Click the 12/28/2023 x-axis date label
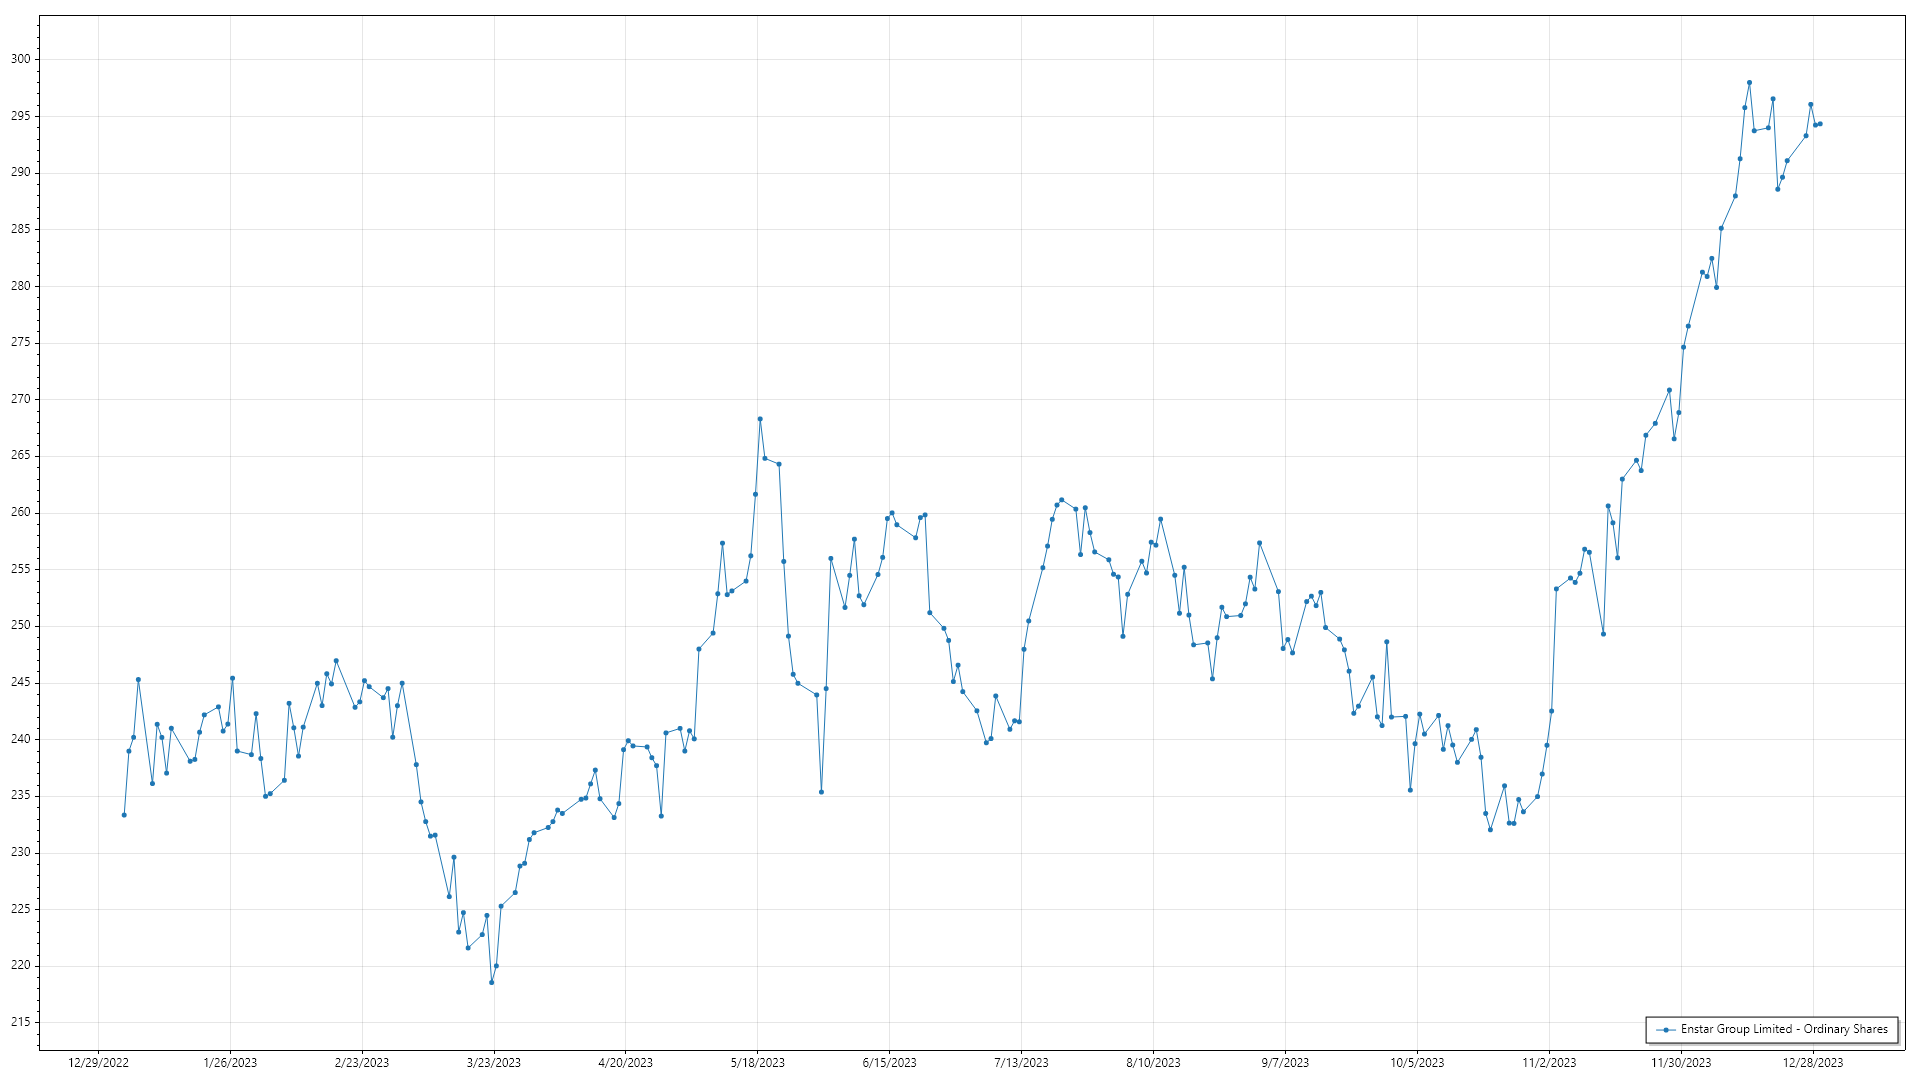The image size is (1920, 1080). [1812, 1063]
